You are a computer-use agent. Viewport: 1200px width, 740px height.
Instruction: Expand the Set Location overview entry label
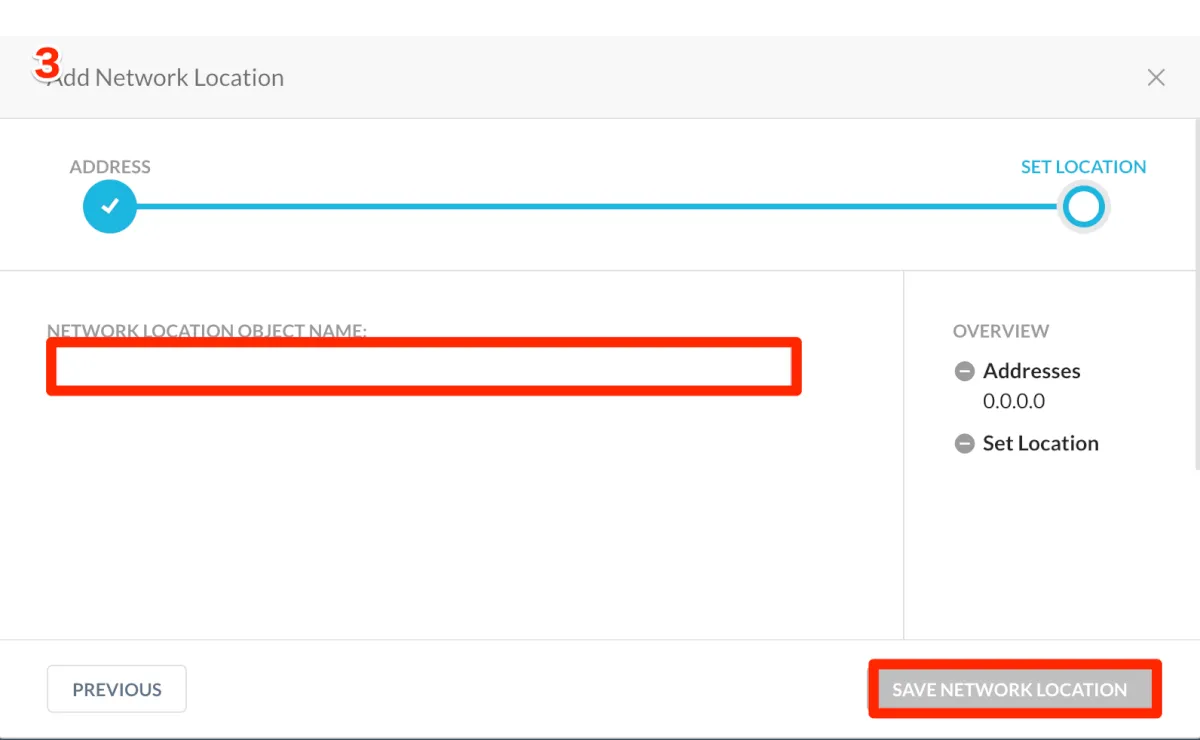pos(1040,444)
